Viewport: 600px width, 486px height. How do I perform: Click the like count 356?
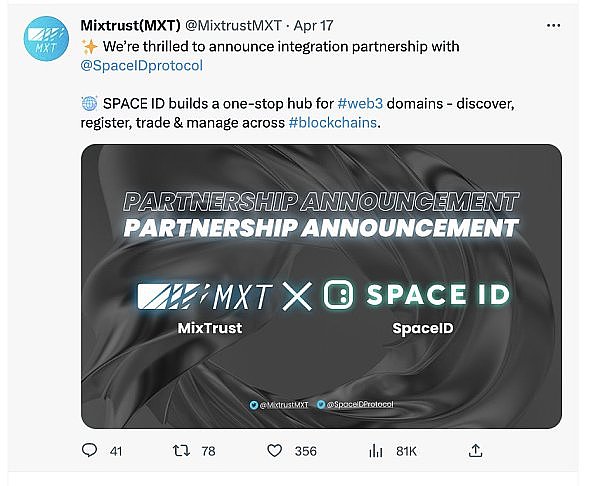305,452
